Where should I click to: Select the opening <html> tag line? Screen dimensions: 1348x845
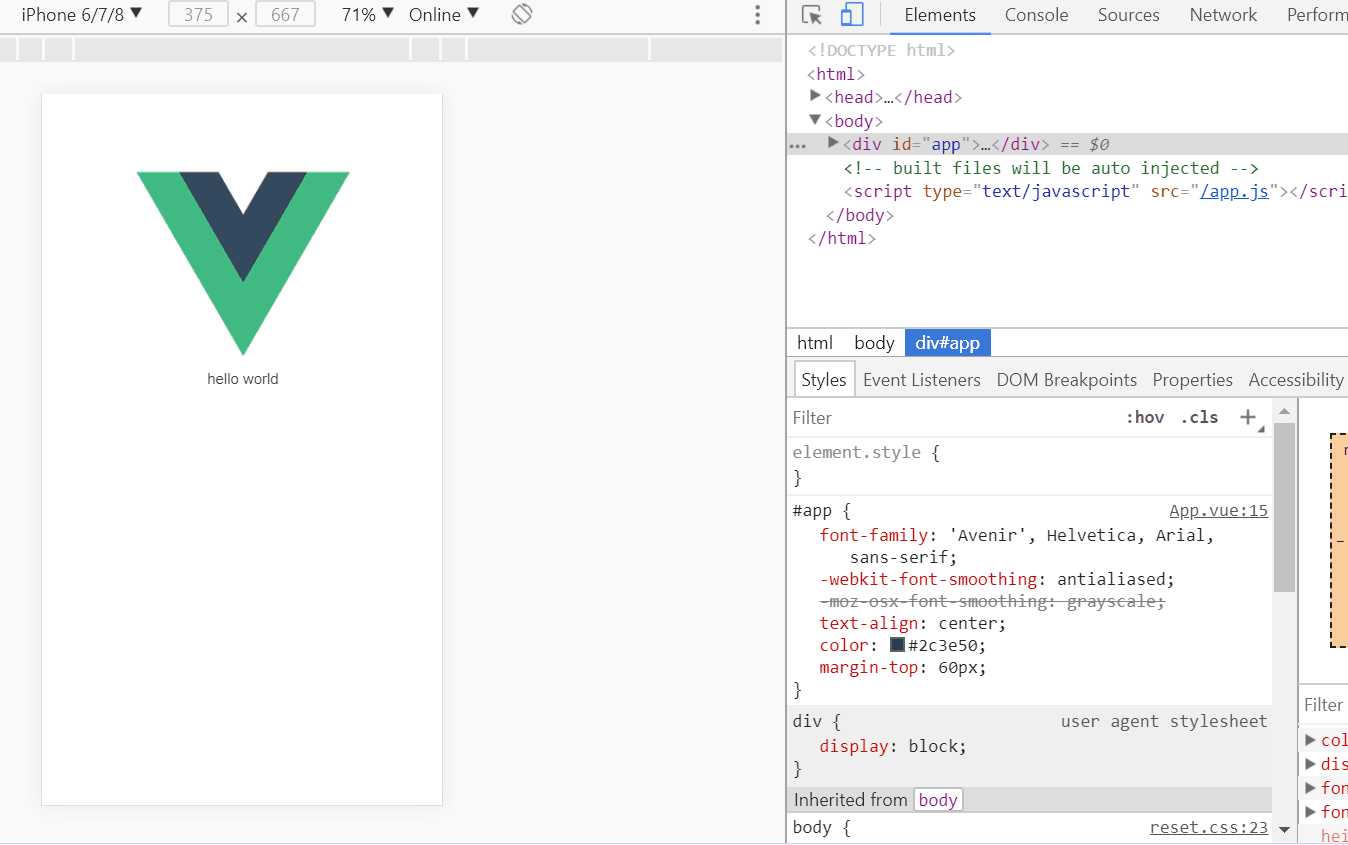tap(836, 74)
